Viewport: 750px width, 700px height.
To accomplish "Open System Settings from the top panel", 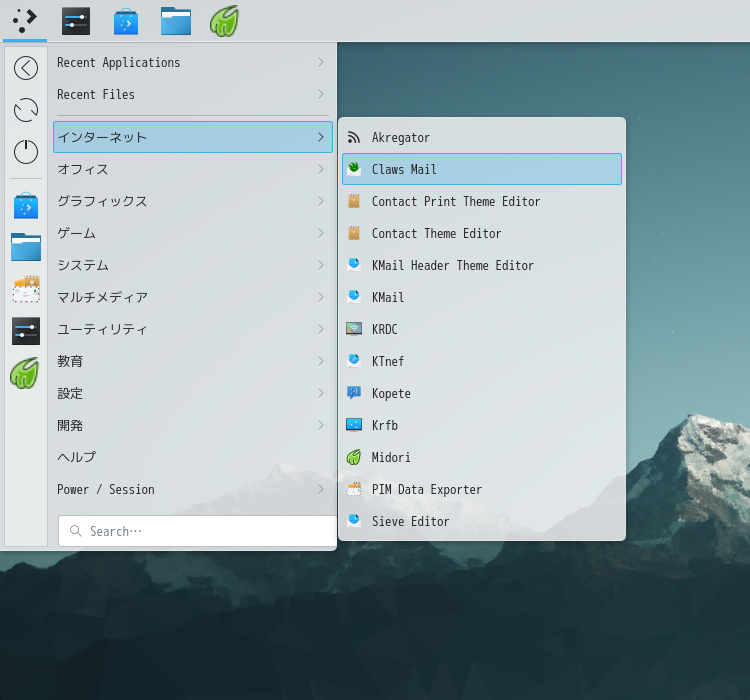I will (x=76, y=21).
